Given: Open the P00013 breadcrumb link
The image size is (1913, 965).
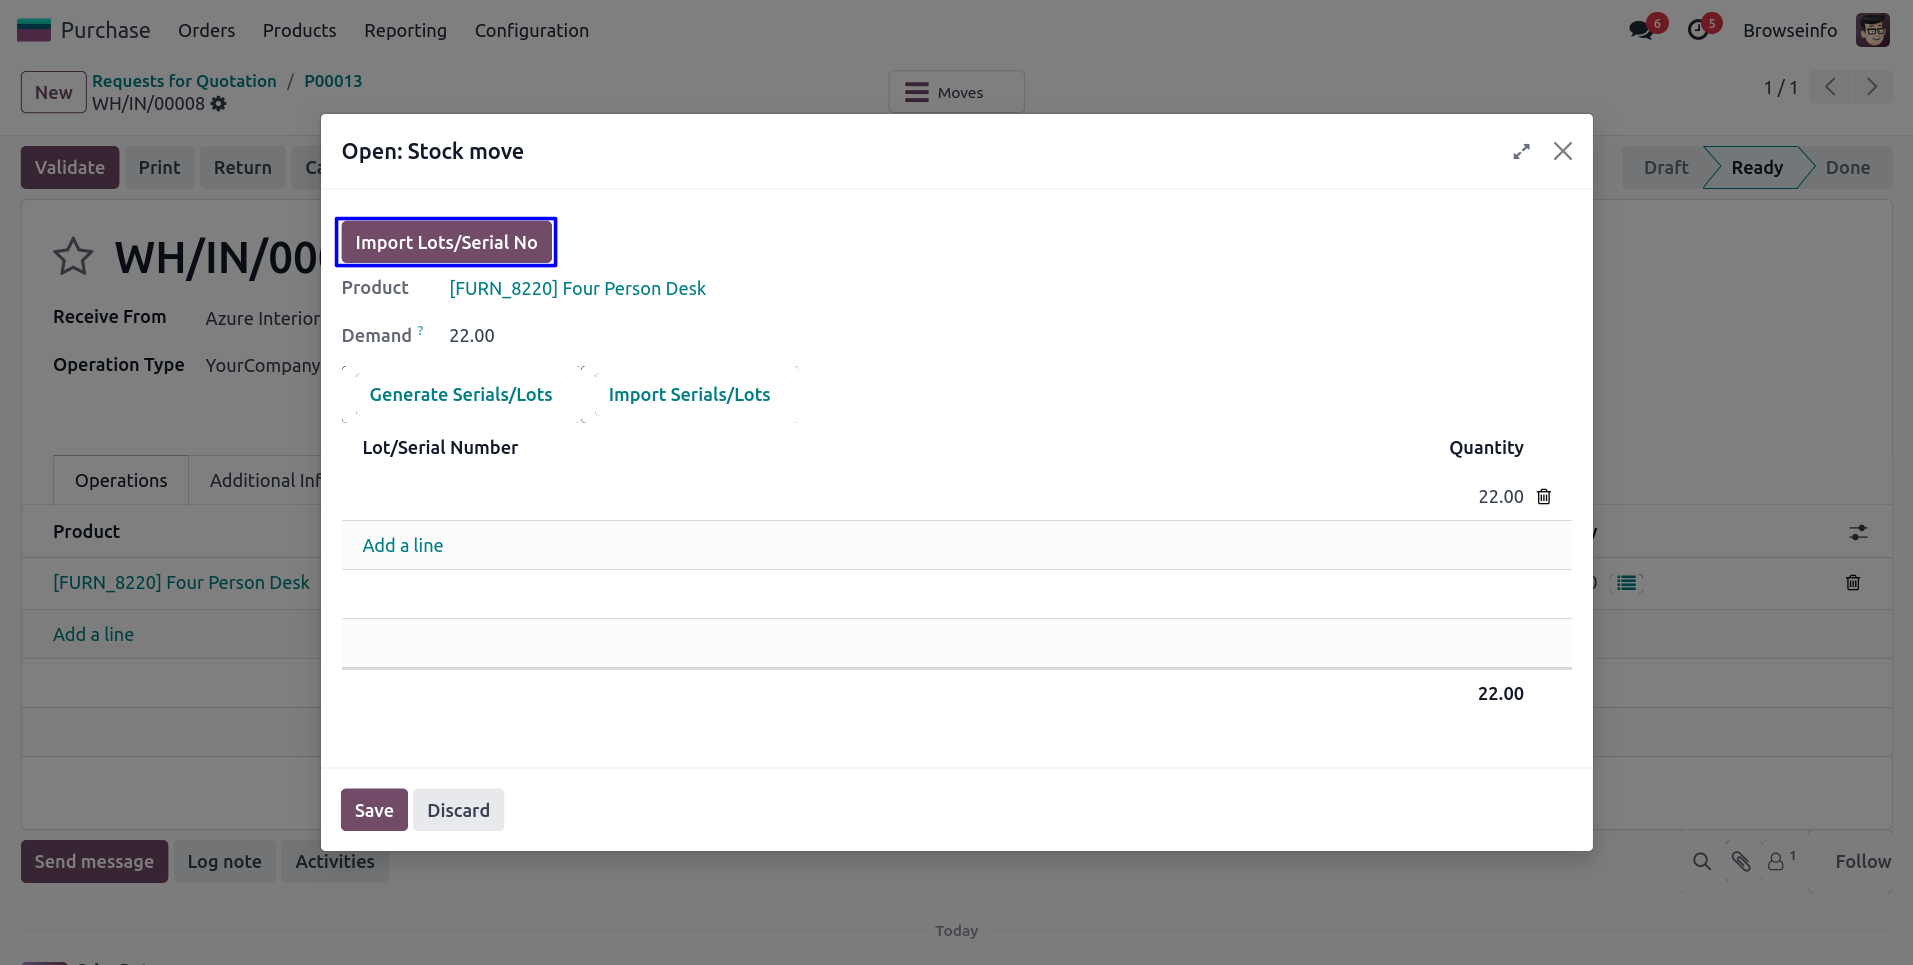Looking at the screenshot, I should [x=333, y=81].
